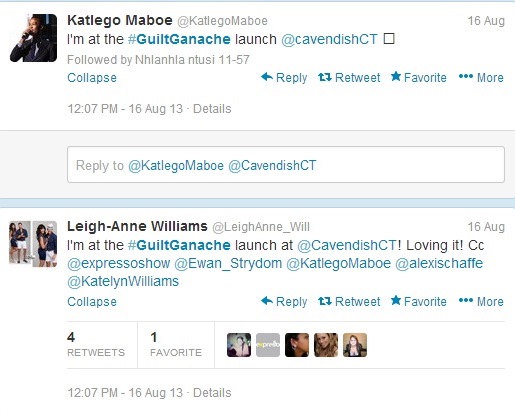This screenshot has height=413, width=515.
Task: Click Katlego Maboe's profile picture
Action: [x=33, y=38]
